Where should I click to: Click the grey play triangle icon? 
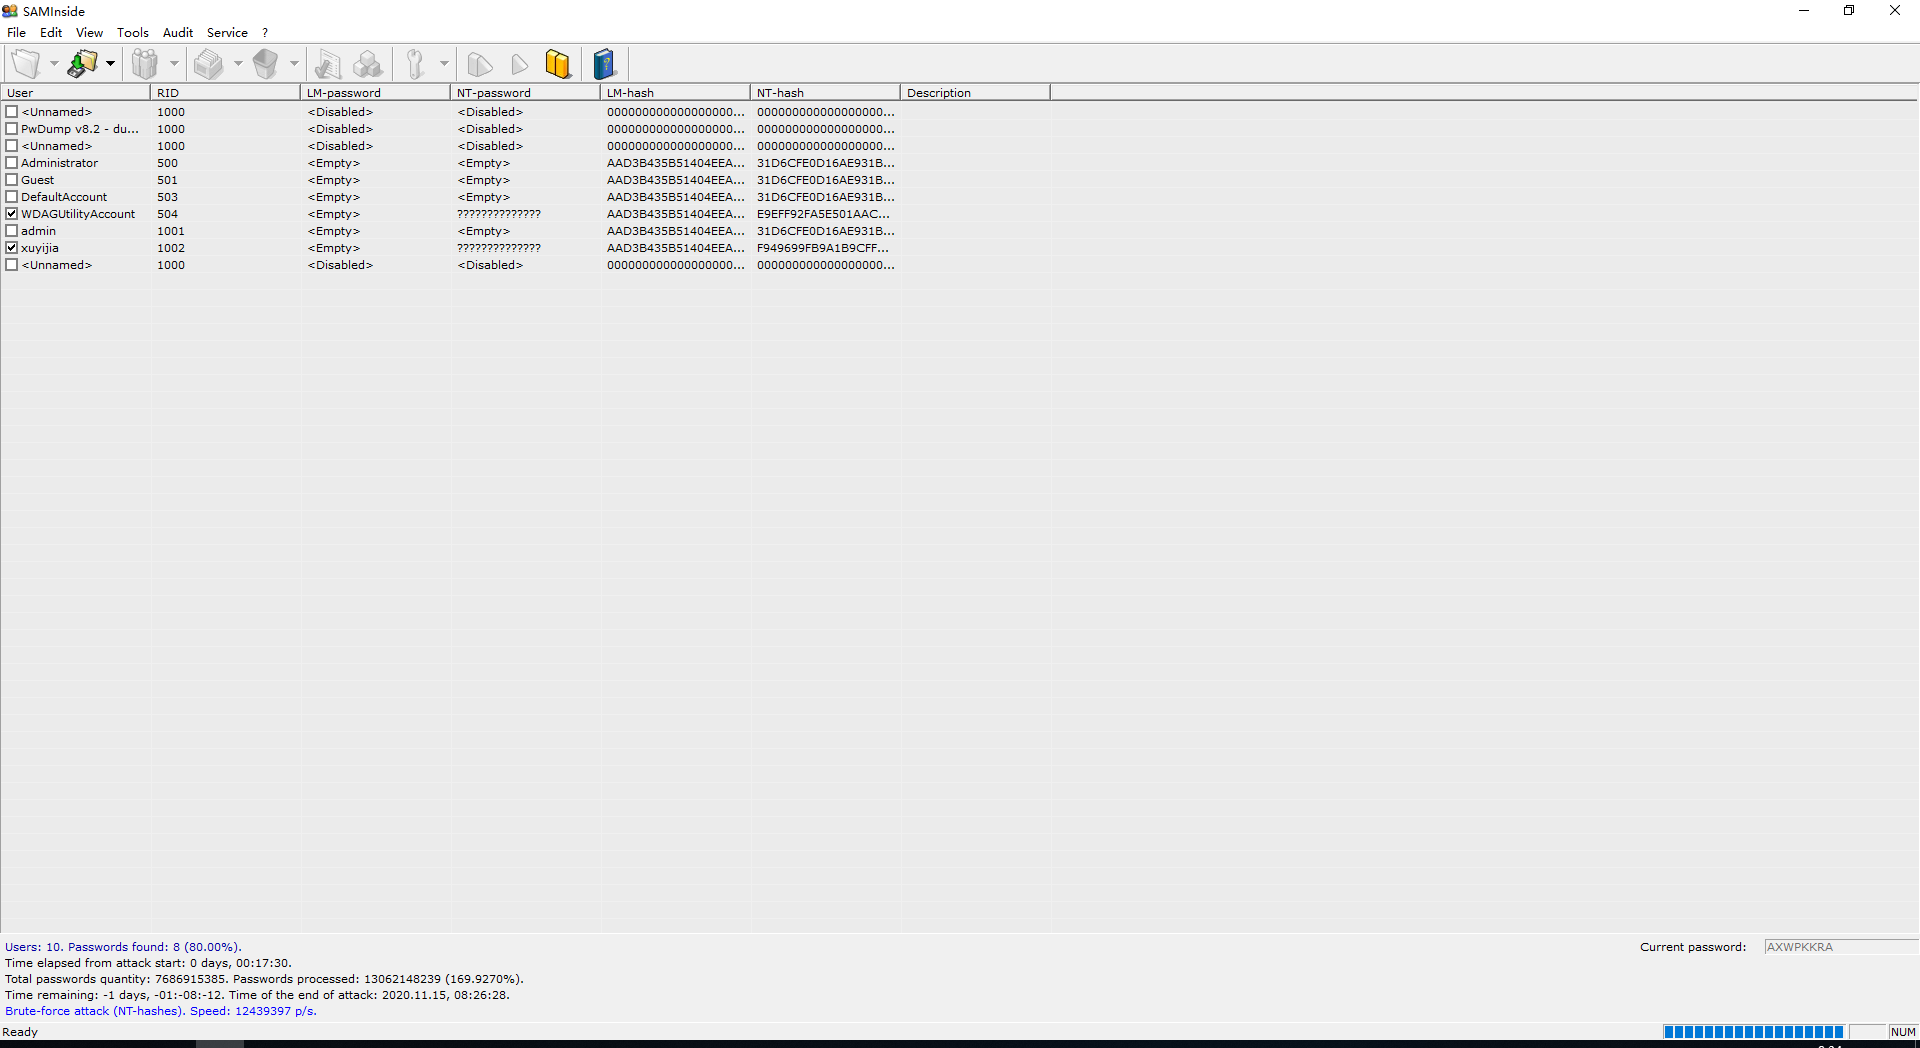(519, 64)
